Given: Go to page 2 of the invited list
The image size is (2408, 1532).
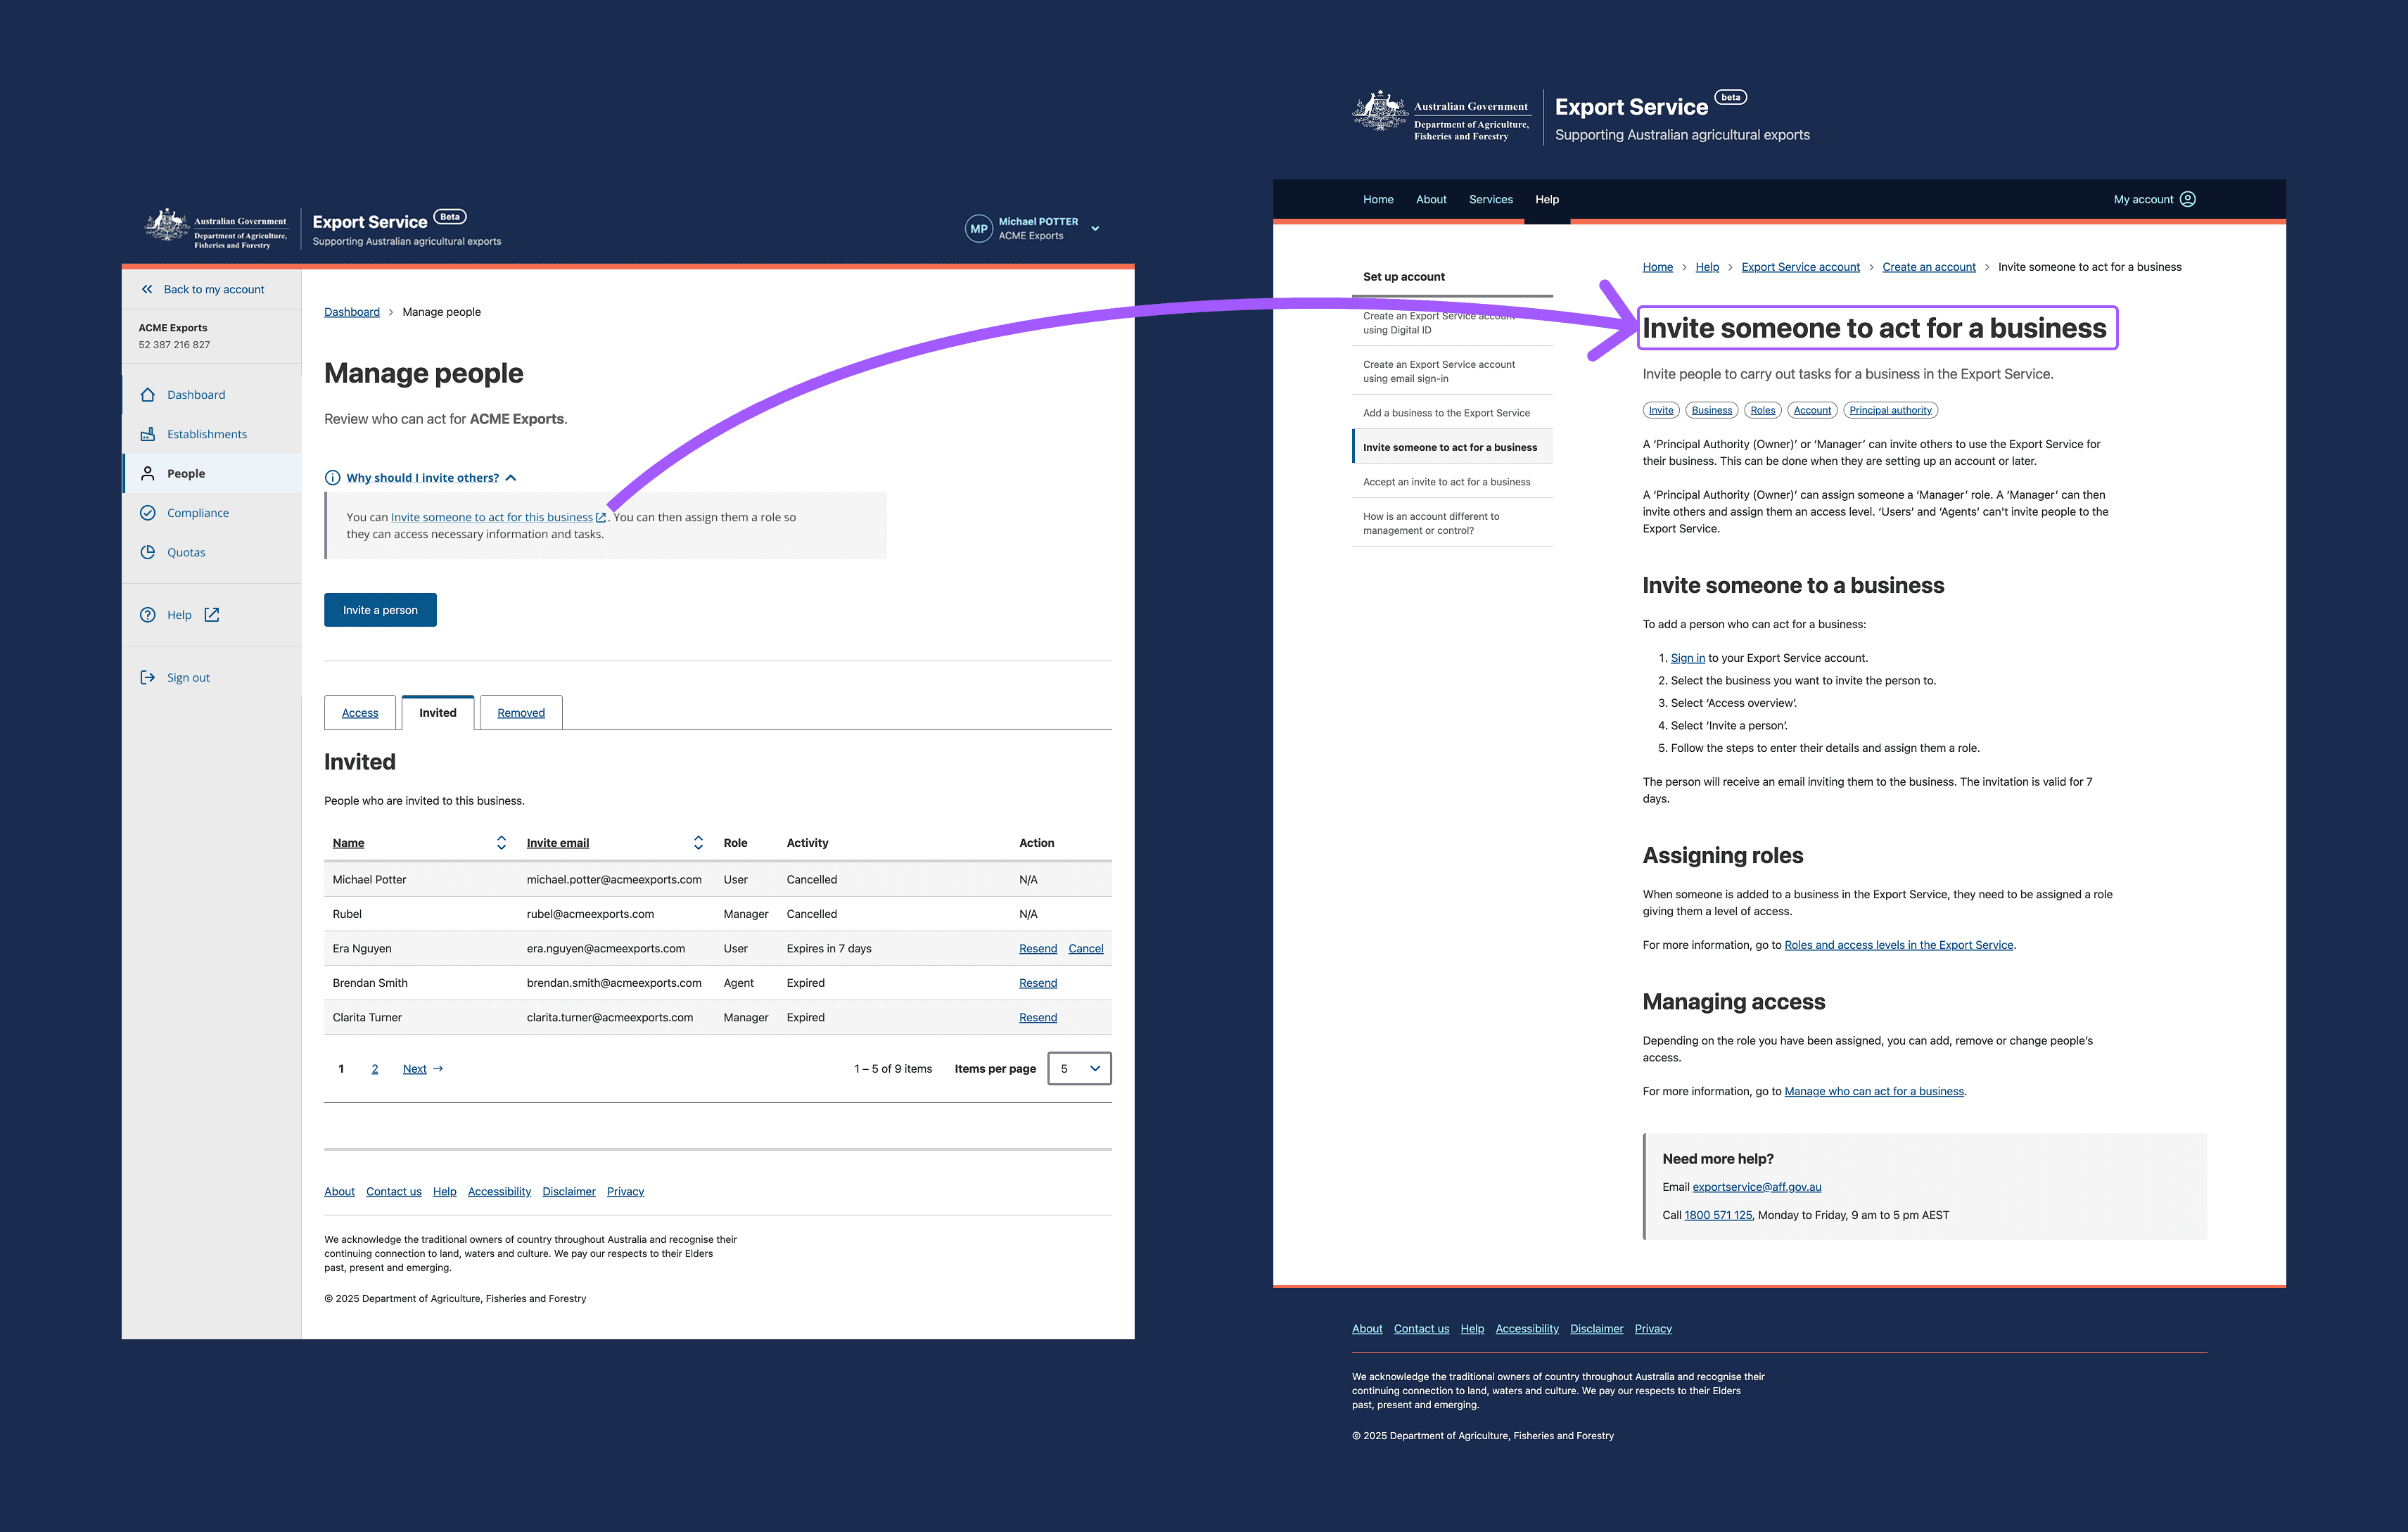Looking at the screenshot, I should pos(375,1068).
